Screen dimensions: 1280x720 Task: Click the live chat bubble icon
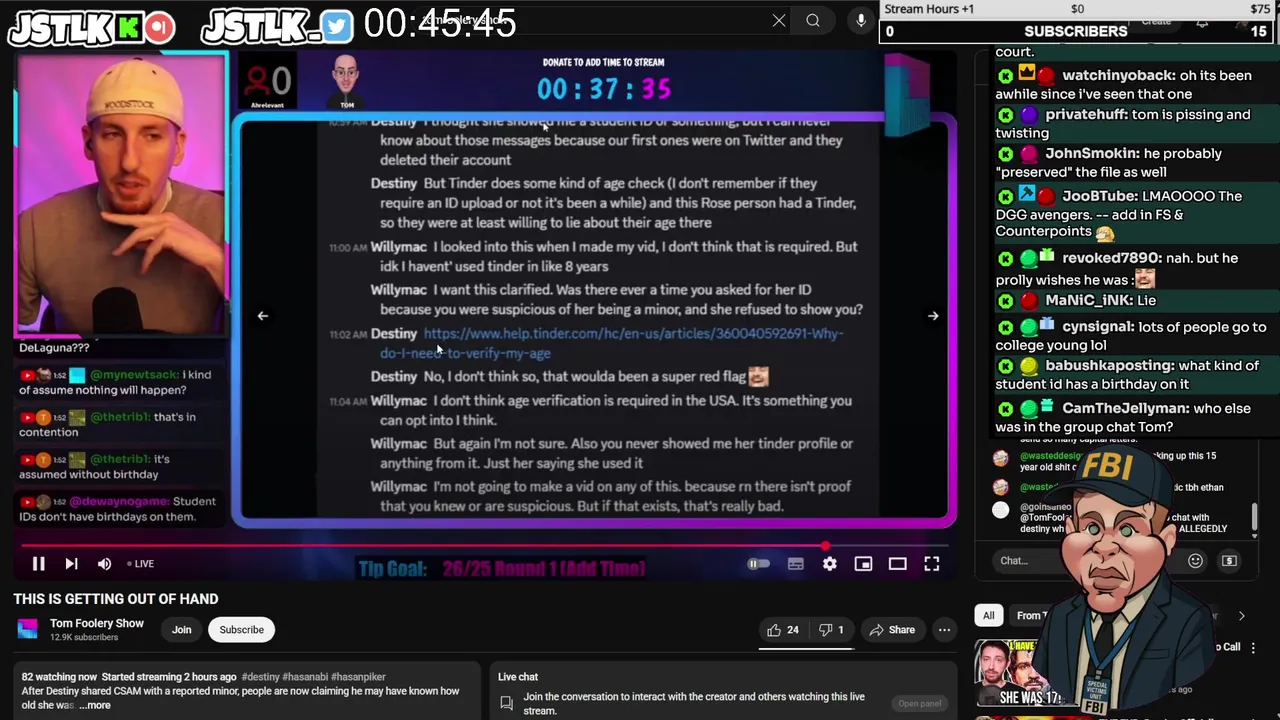click(507, 703)
